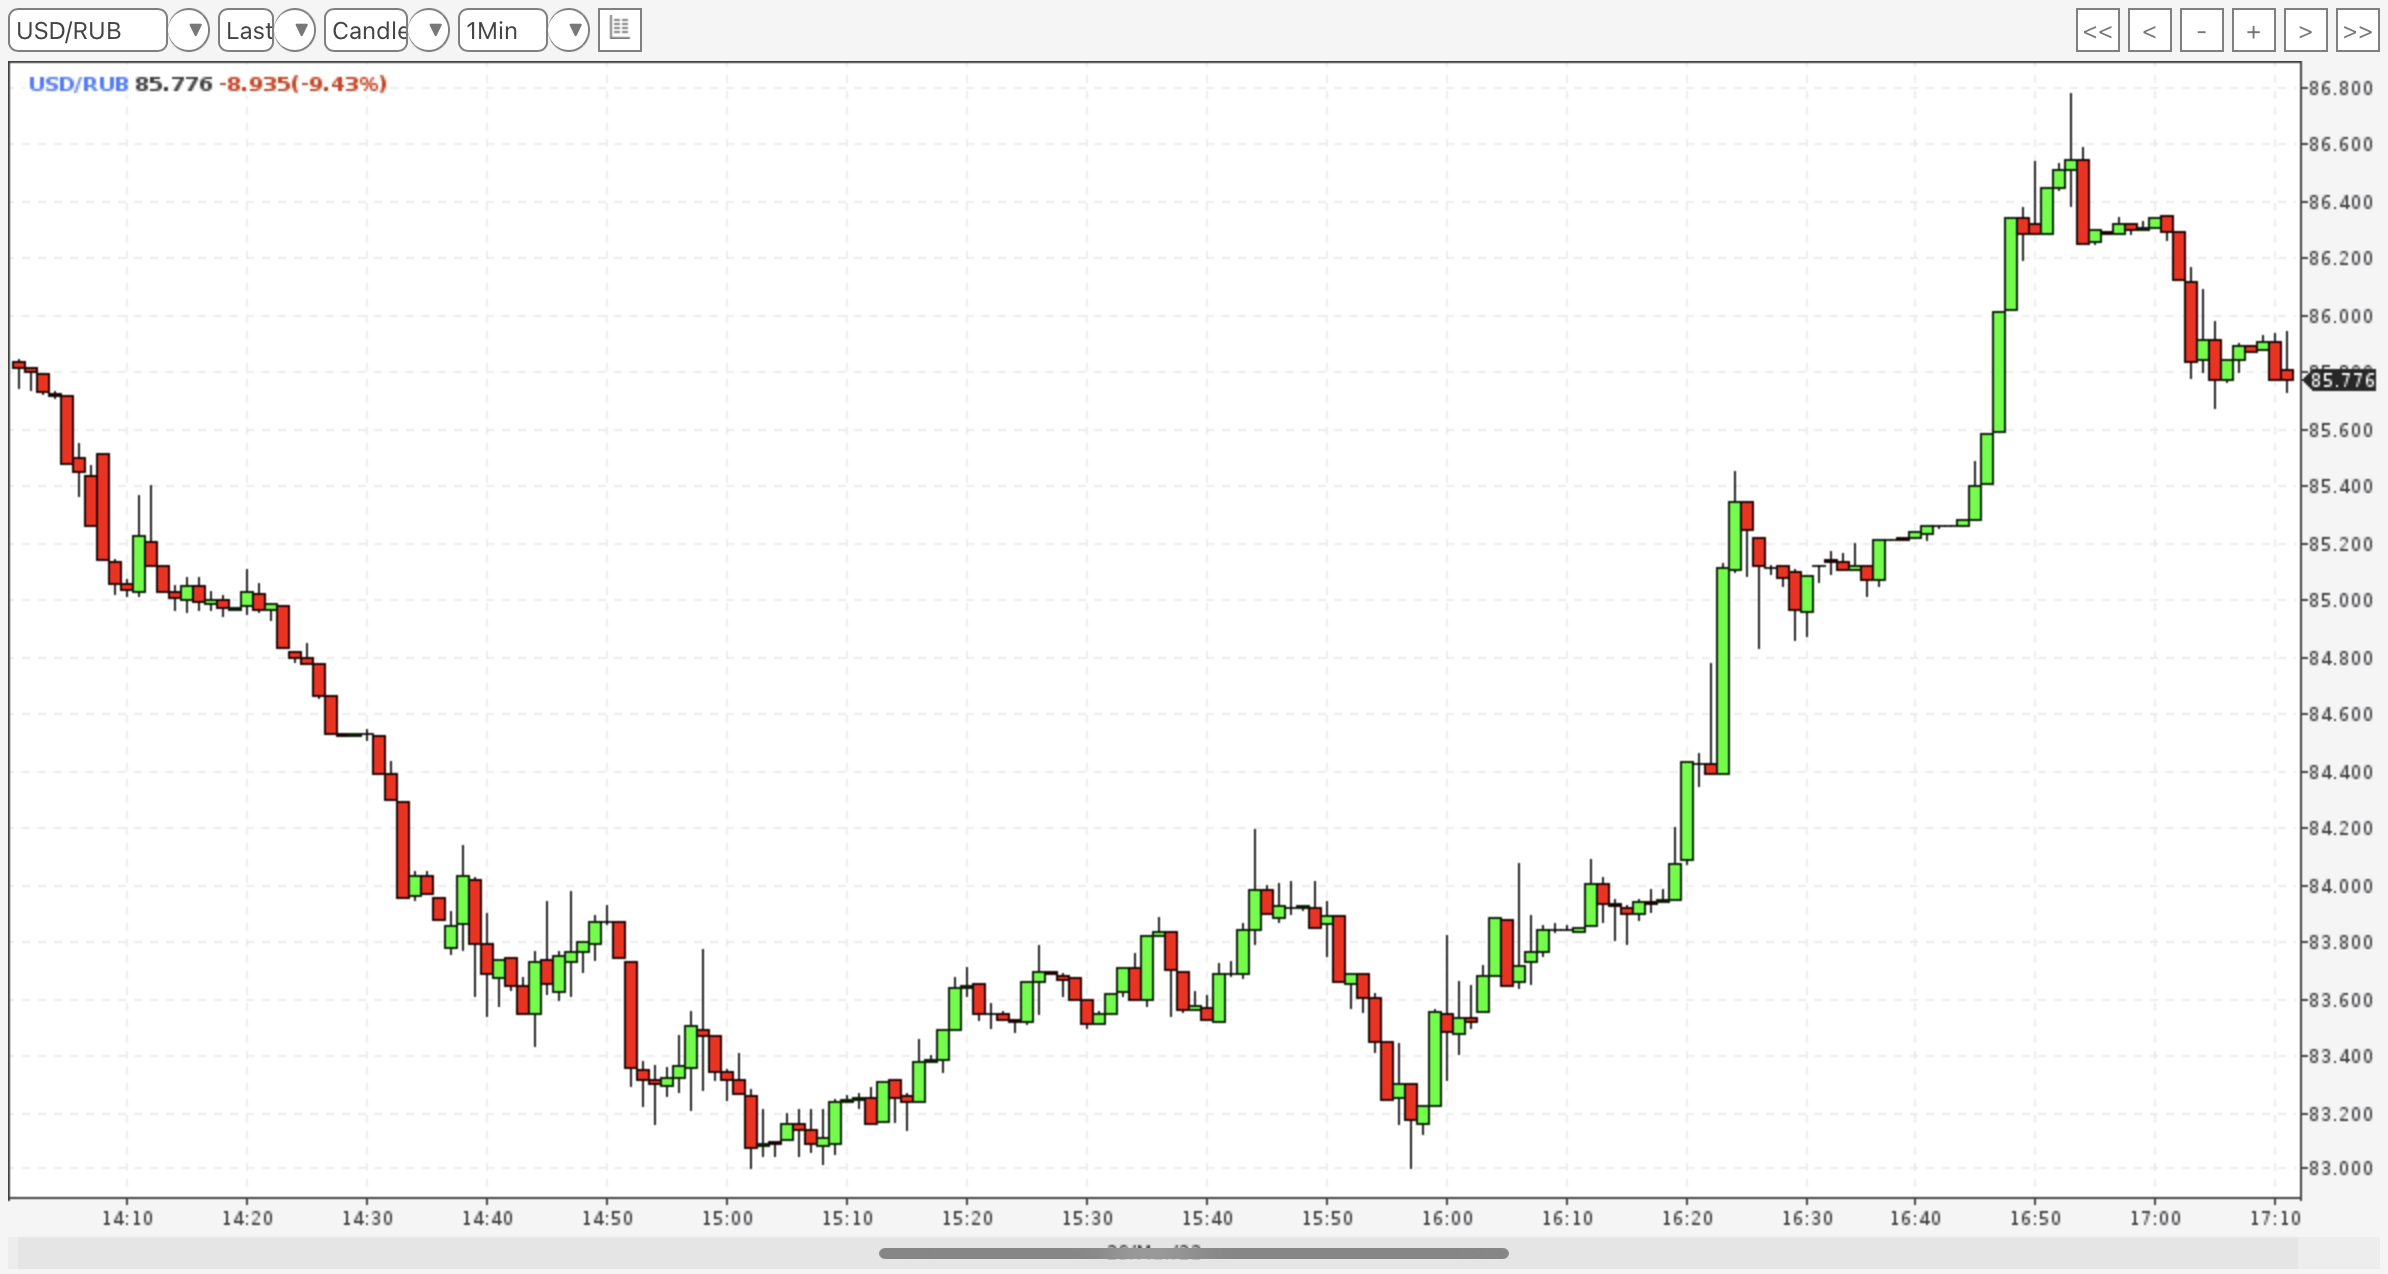Click the 1Min interval field
Image resolution: width=2388 pixels, height=1274 pixels.
coord(501,30)
